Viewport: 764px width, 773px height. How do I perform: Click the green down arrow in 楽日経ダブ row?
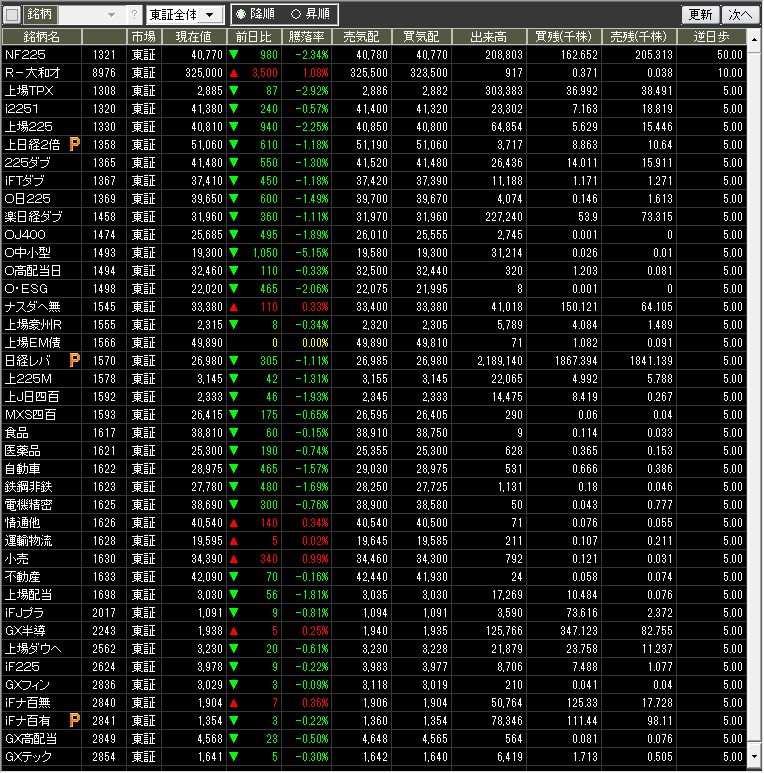[x=234, y=216]
